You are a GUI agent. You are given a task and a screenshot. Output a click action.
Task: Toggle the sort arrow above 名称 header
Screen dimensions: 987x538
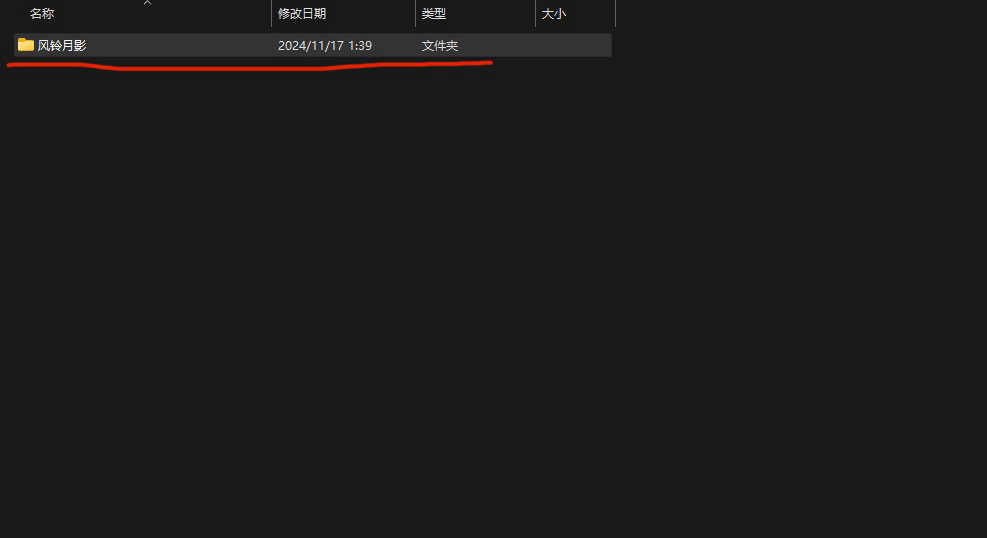coord(147,3)
